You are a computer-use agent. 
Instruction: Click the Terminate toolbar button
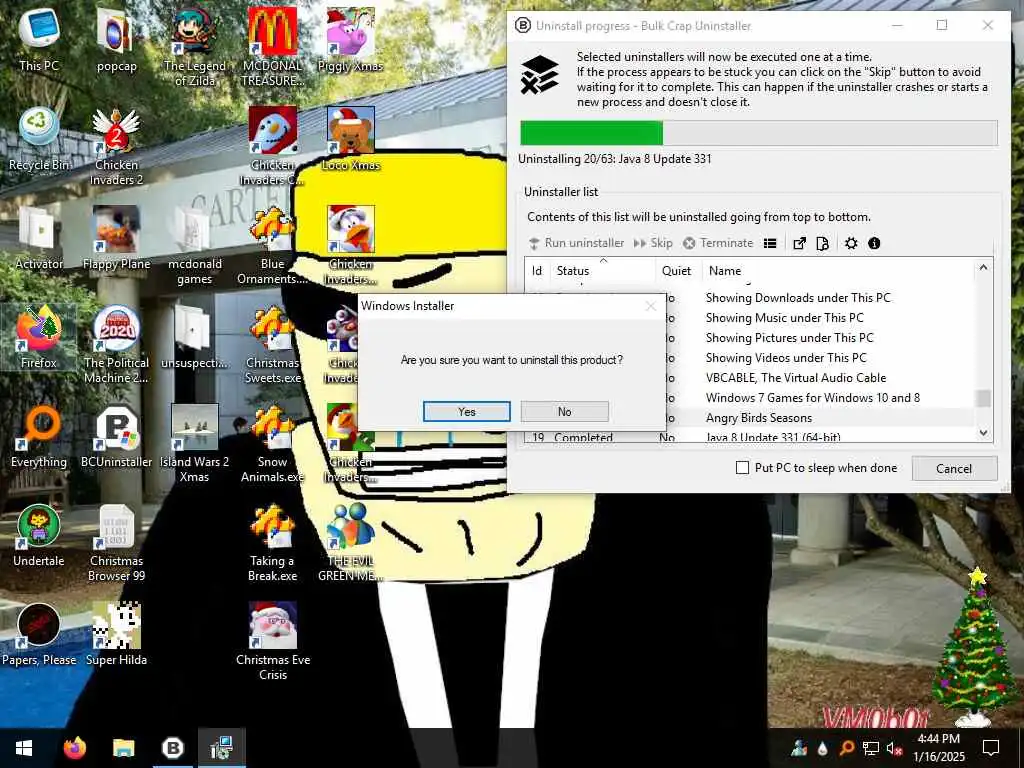click(718, 243)
